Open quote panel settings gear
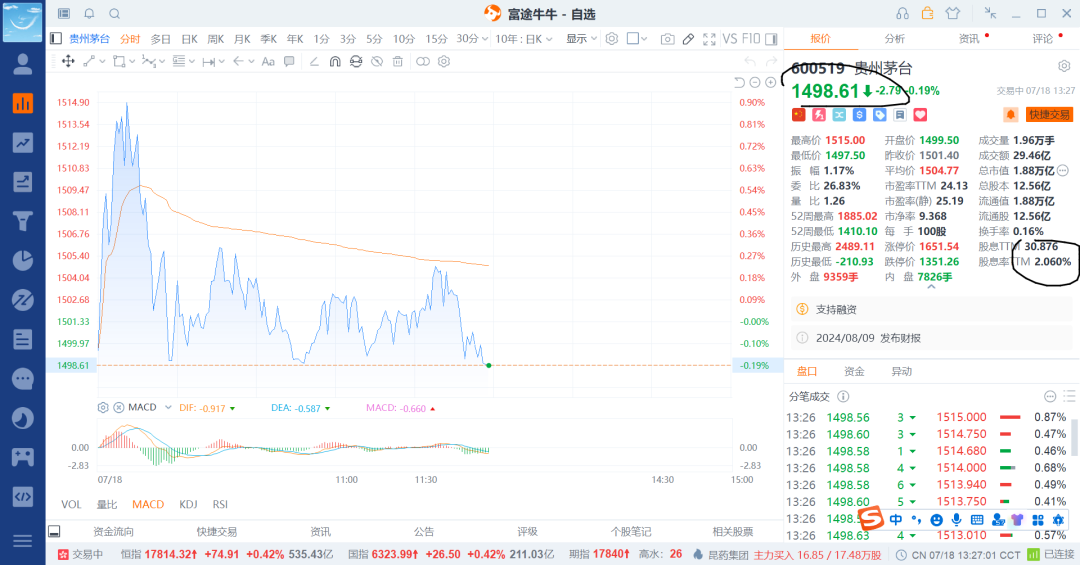Screen dimensions: 1080x565 point(1064,66)
